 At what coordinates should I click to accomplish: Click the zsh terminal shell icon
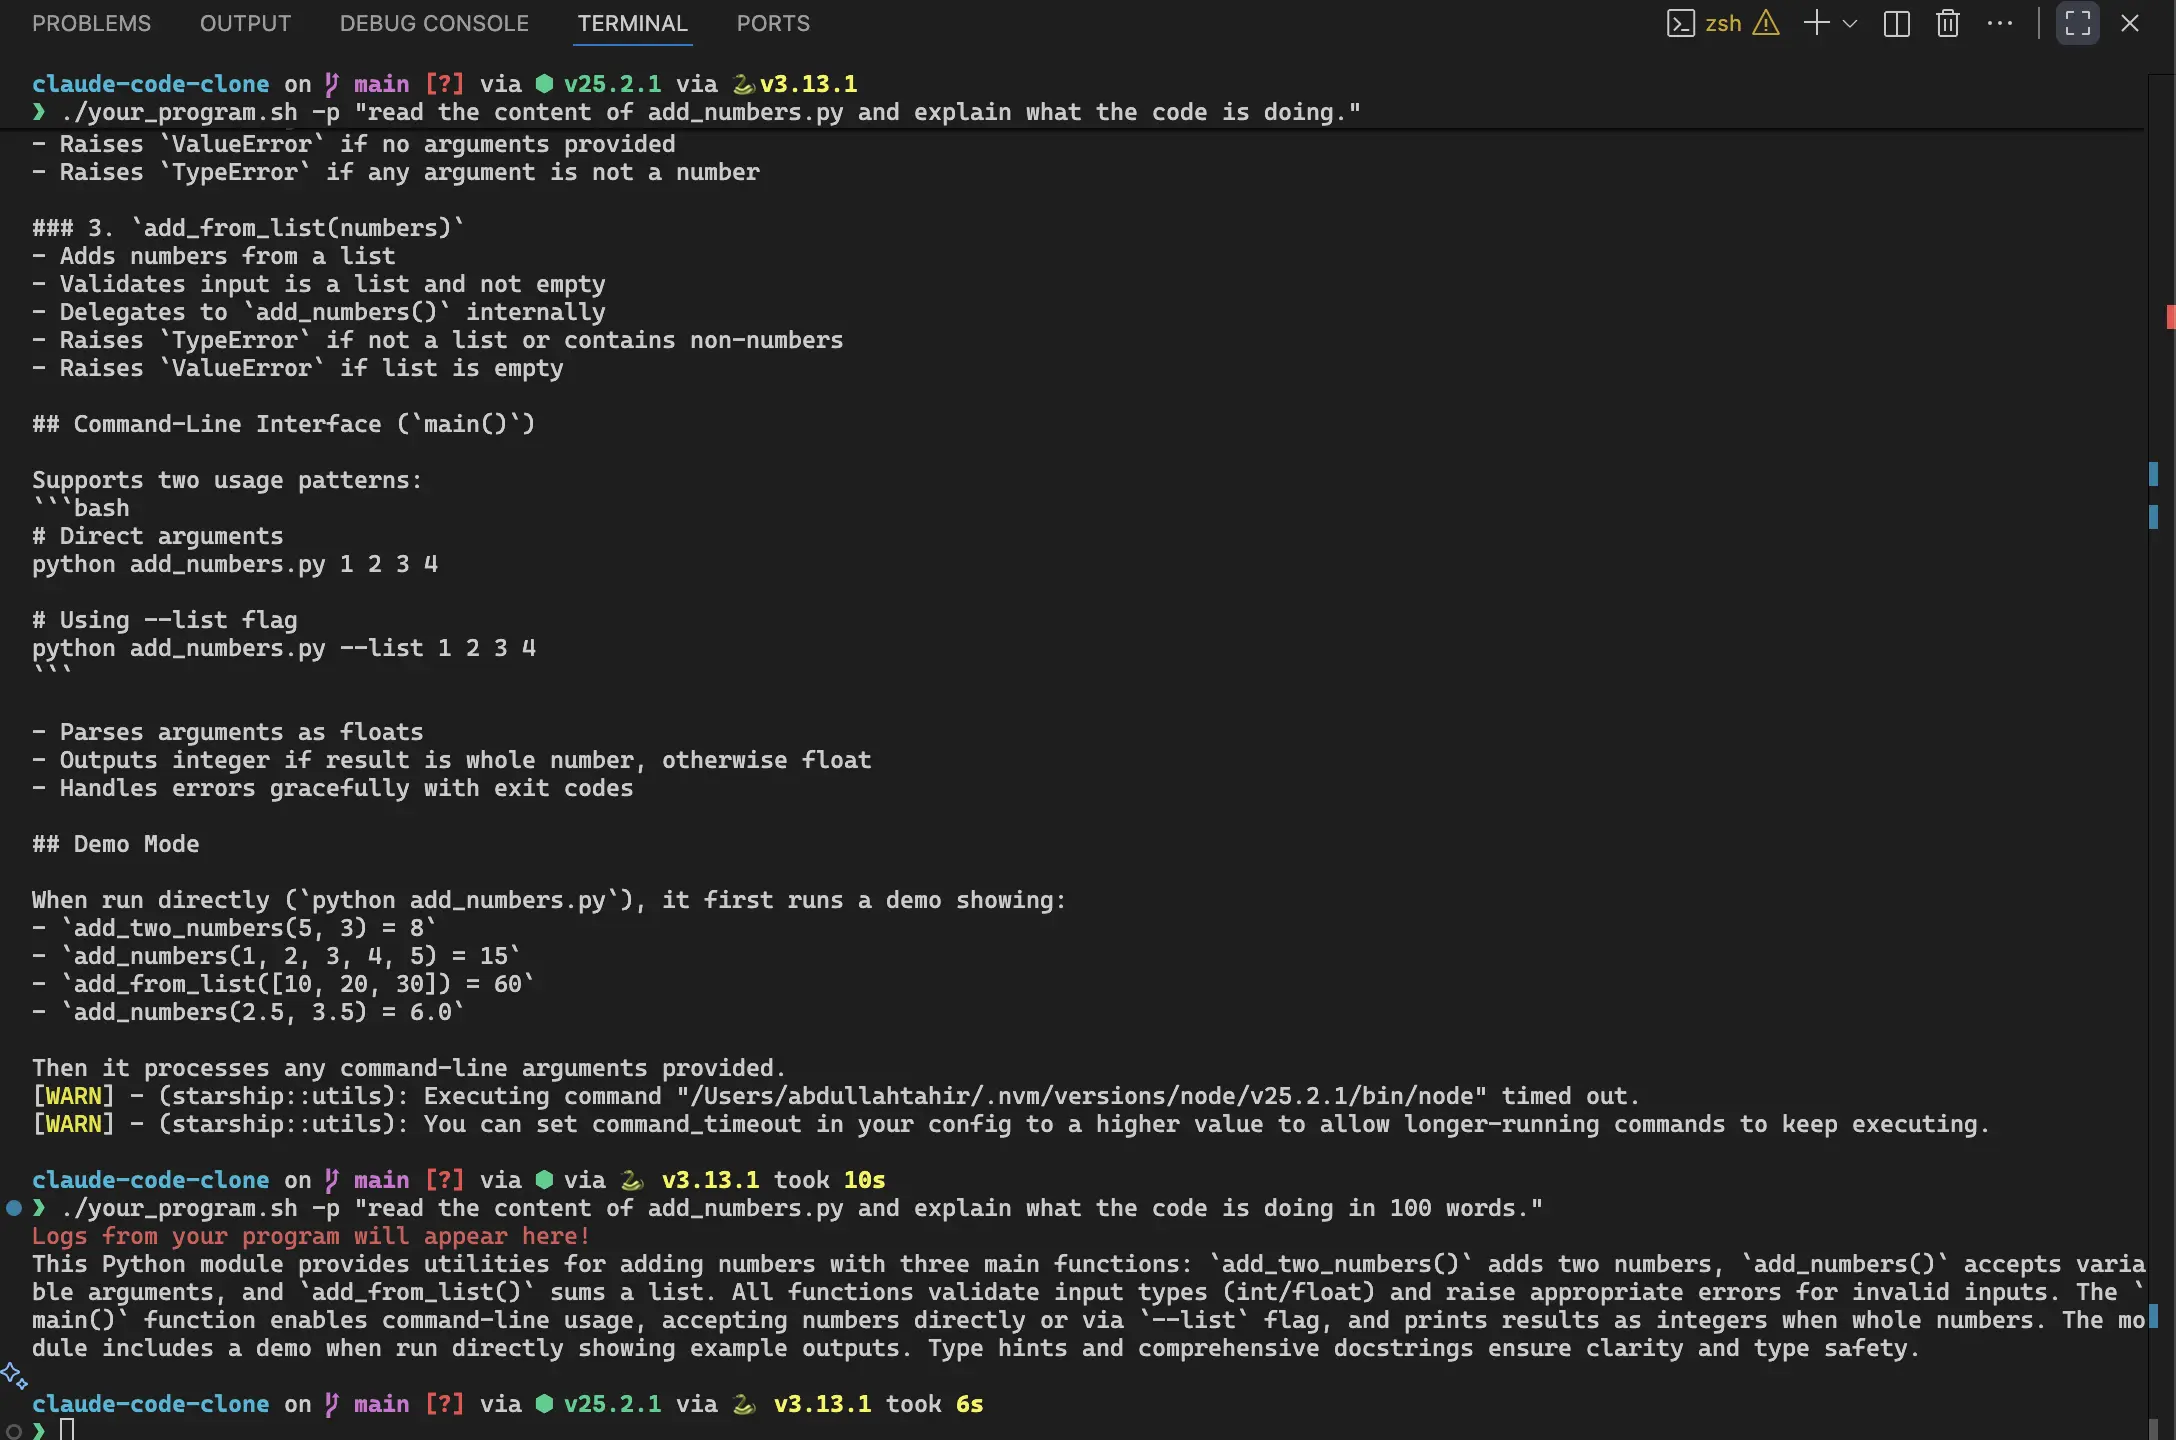(1680, 23)
